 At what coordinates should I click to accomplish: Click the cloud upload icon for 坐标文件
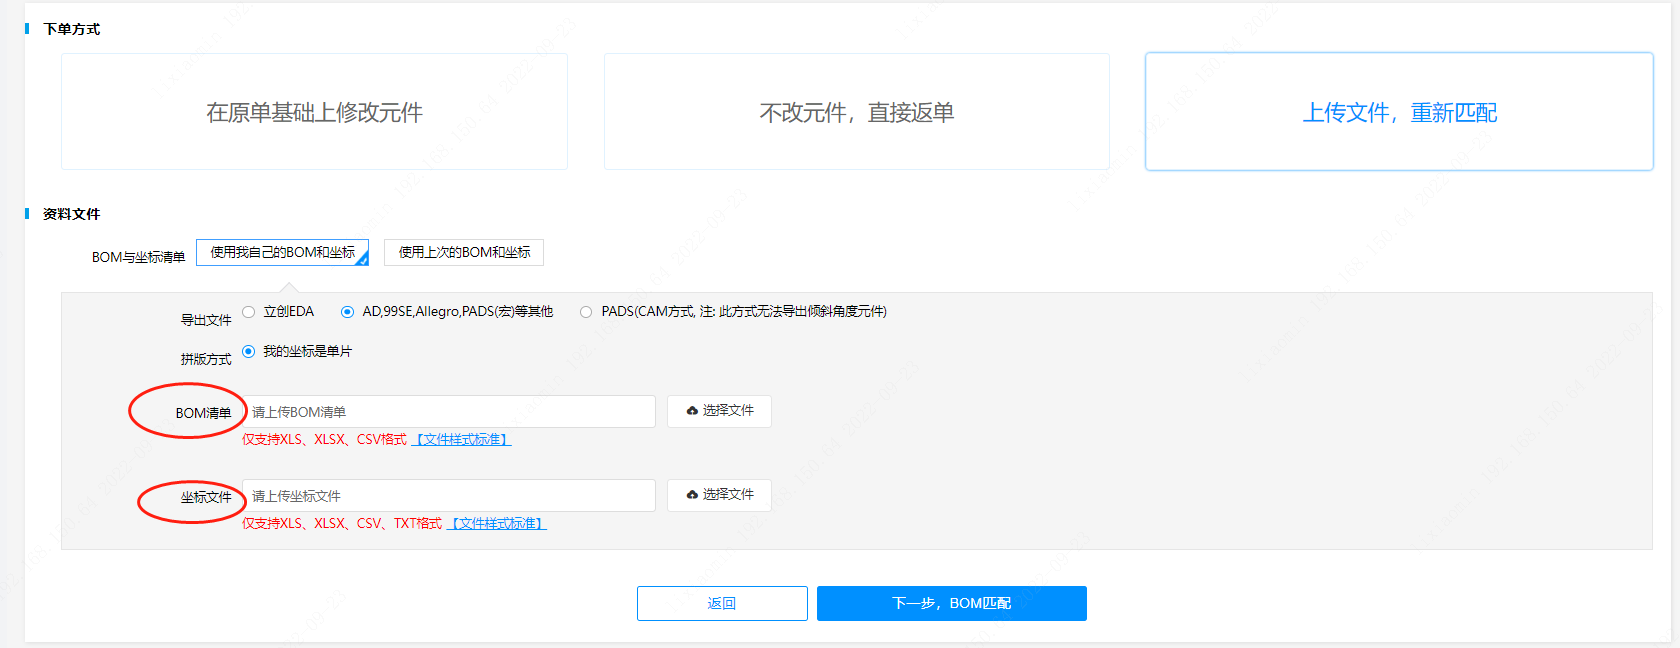point(692,495)
